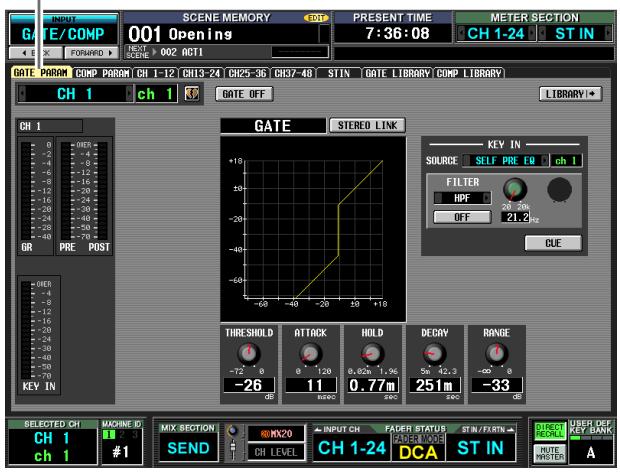Click the INPUT GATE/COMP function button
Image resolution: width=620 pixels, height=473 pixels.
pos(64,30)
